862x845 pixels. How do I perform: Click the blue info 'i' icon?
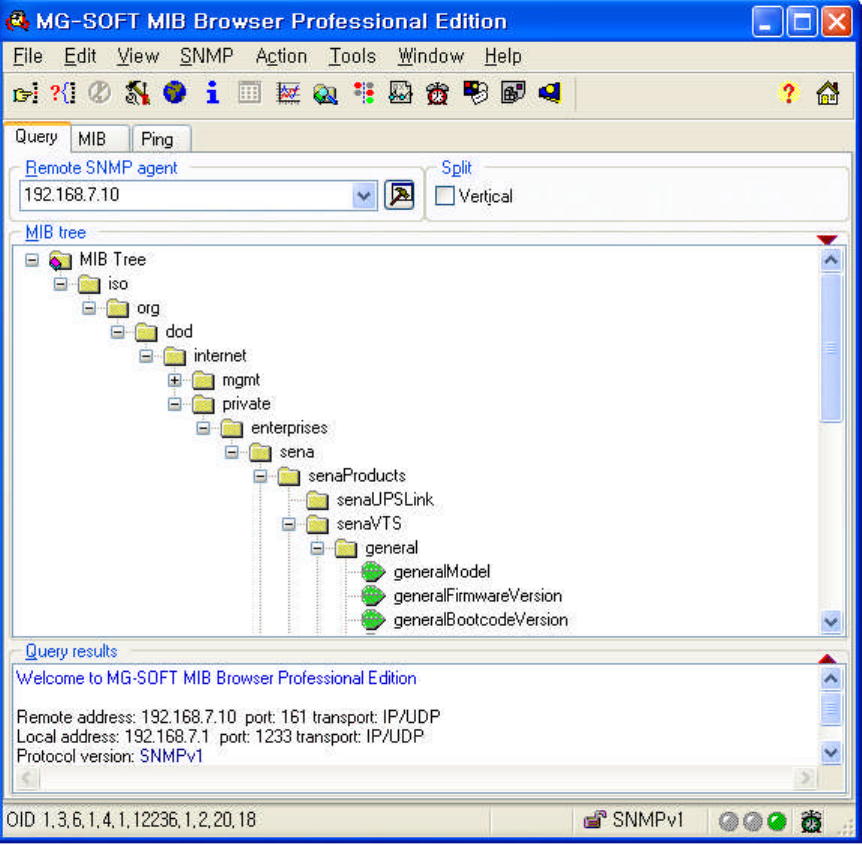click(212, 93)
